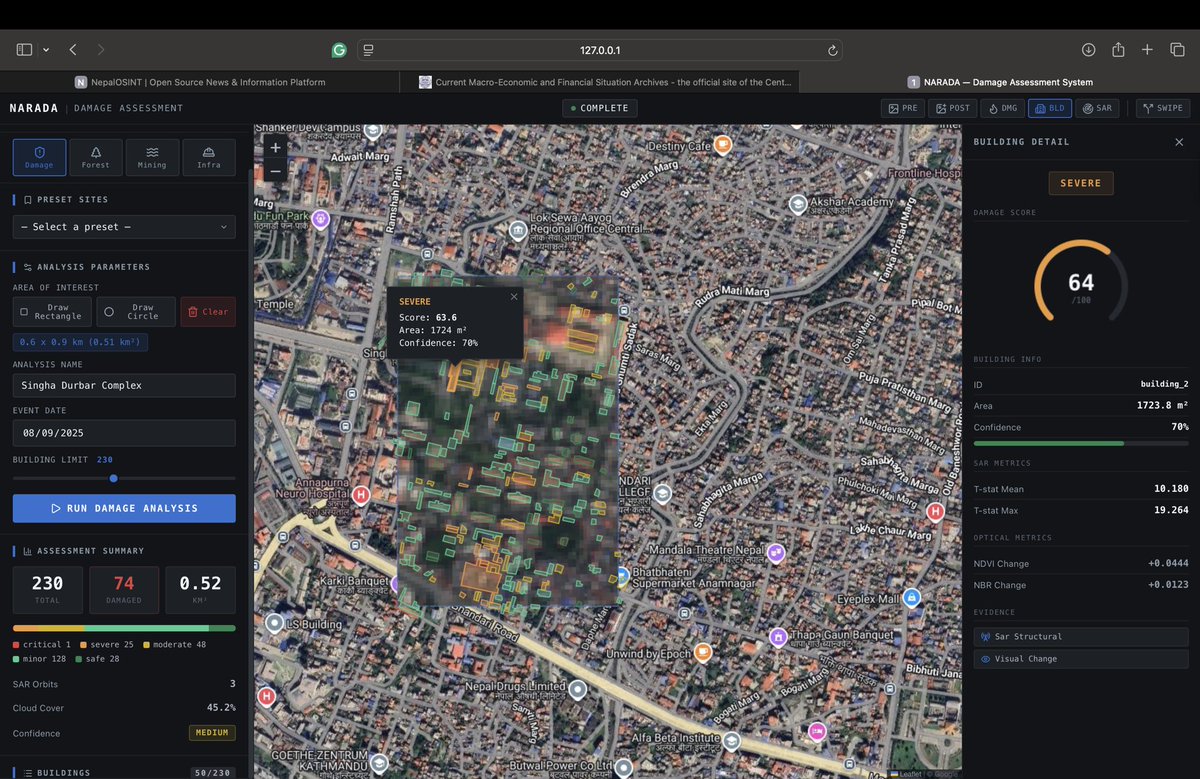Click Draw Circle button
This screenshot has height=779, width=1200.
136,312
